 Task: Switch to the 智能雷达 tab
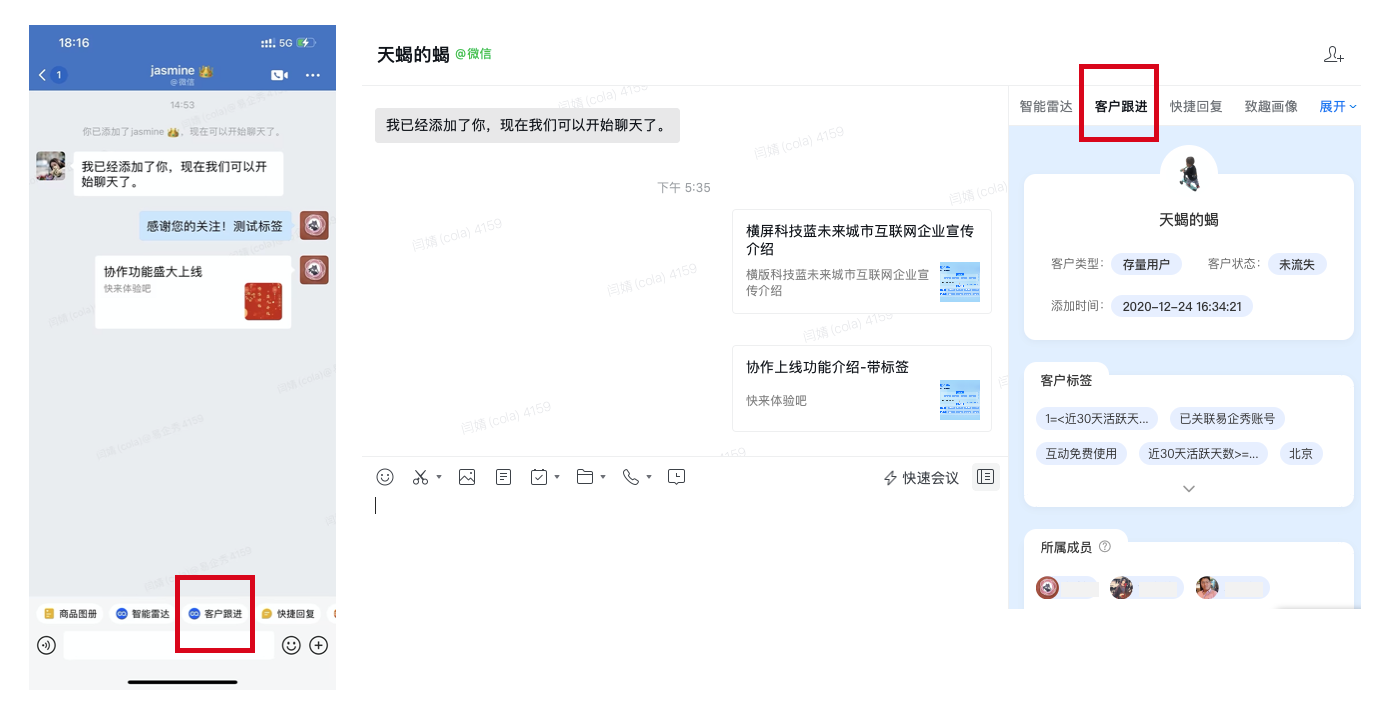pos(1046,106)
